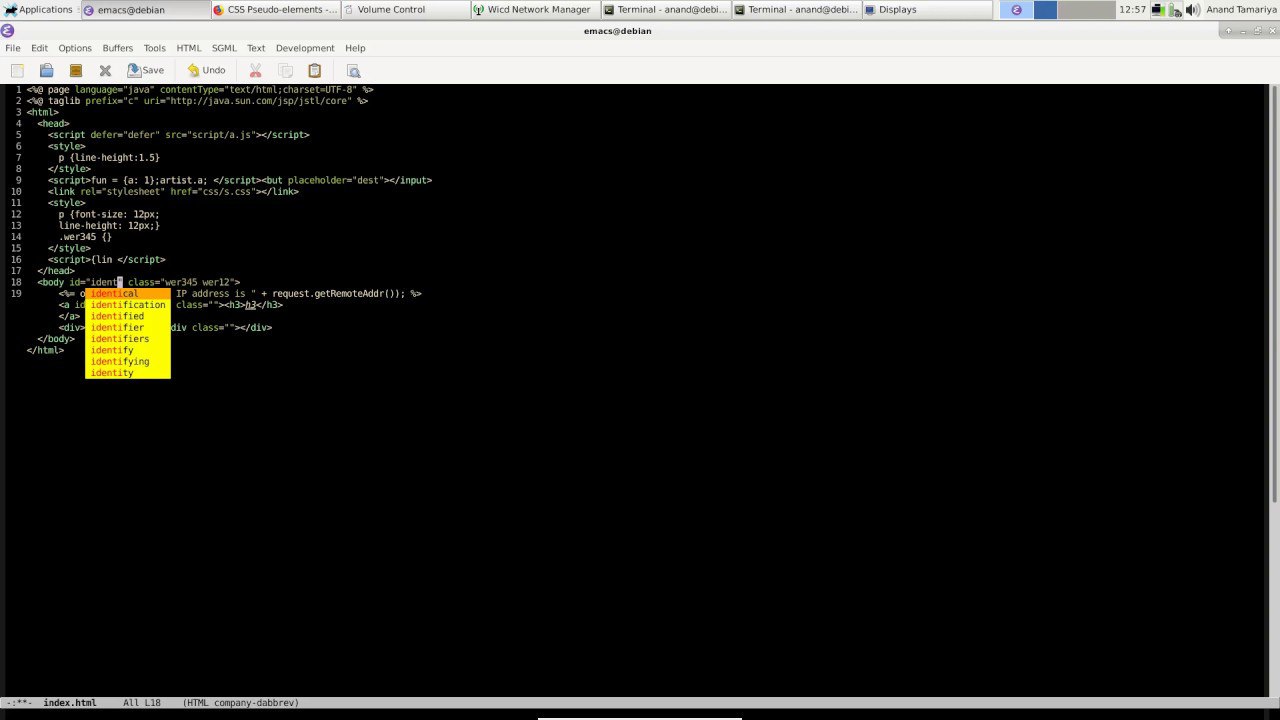Click the 'p {line-height:1.5}' code line

(109, 158)
